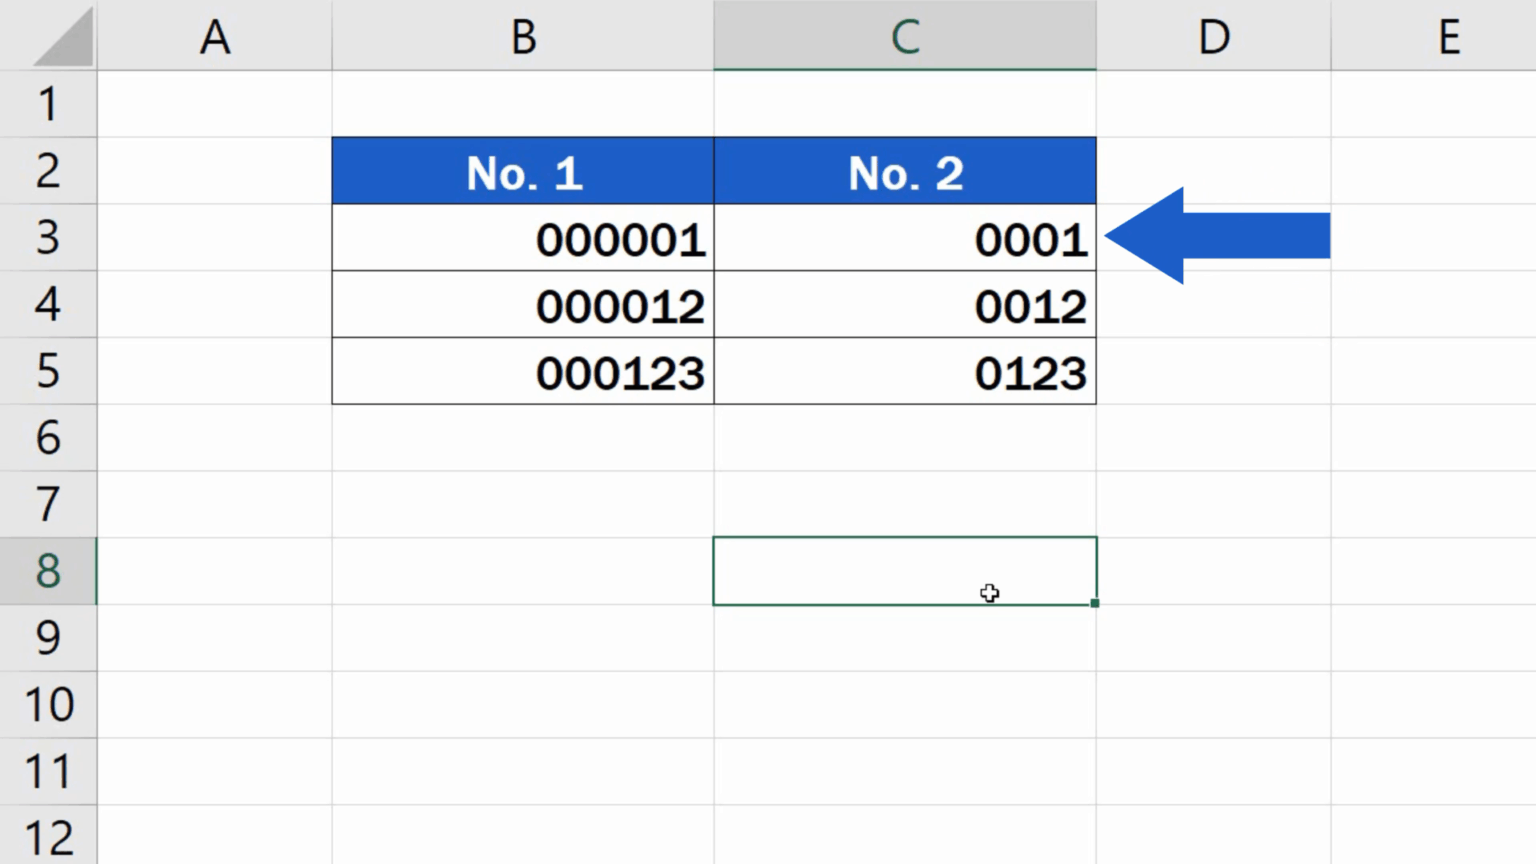Select the cell containing 0012
Screen dimensions: 1536x864
coord(904,305)
